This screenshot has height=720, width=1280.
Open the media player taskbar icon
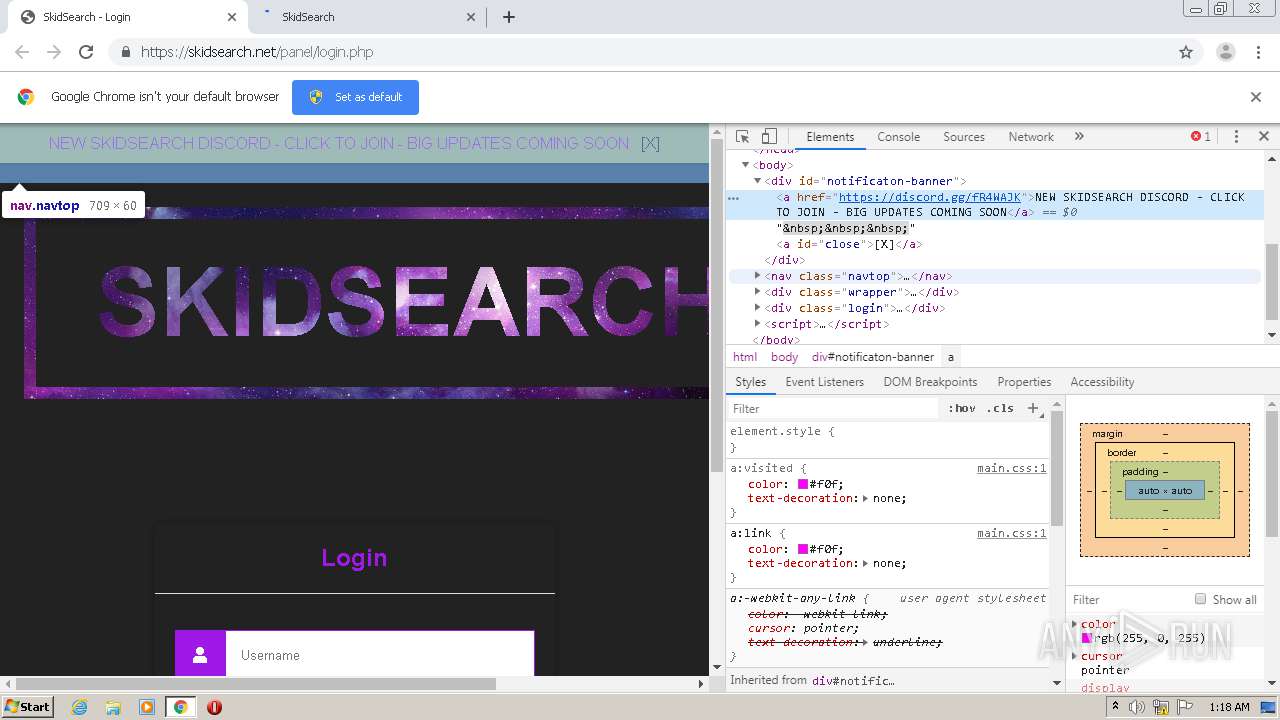pos(147,707)
